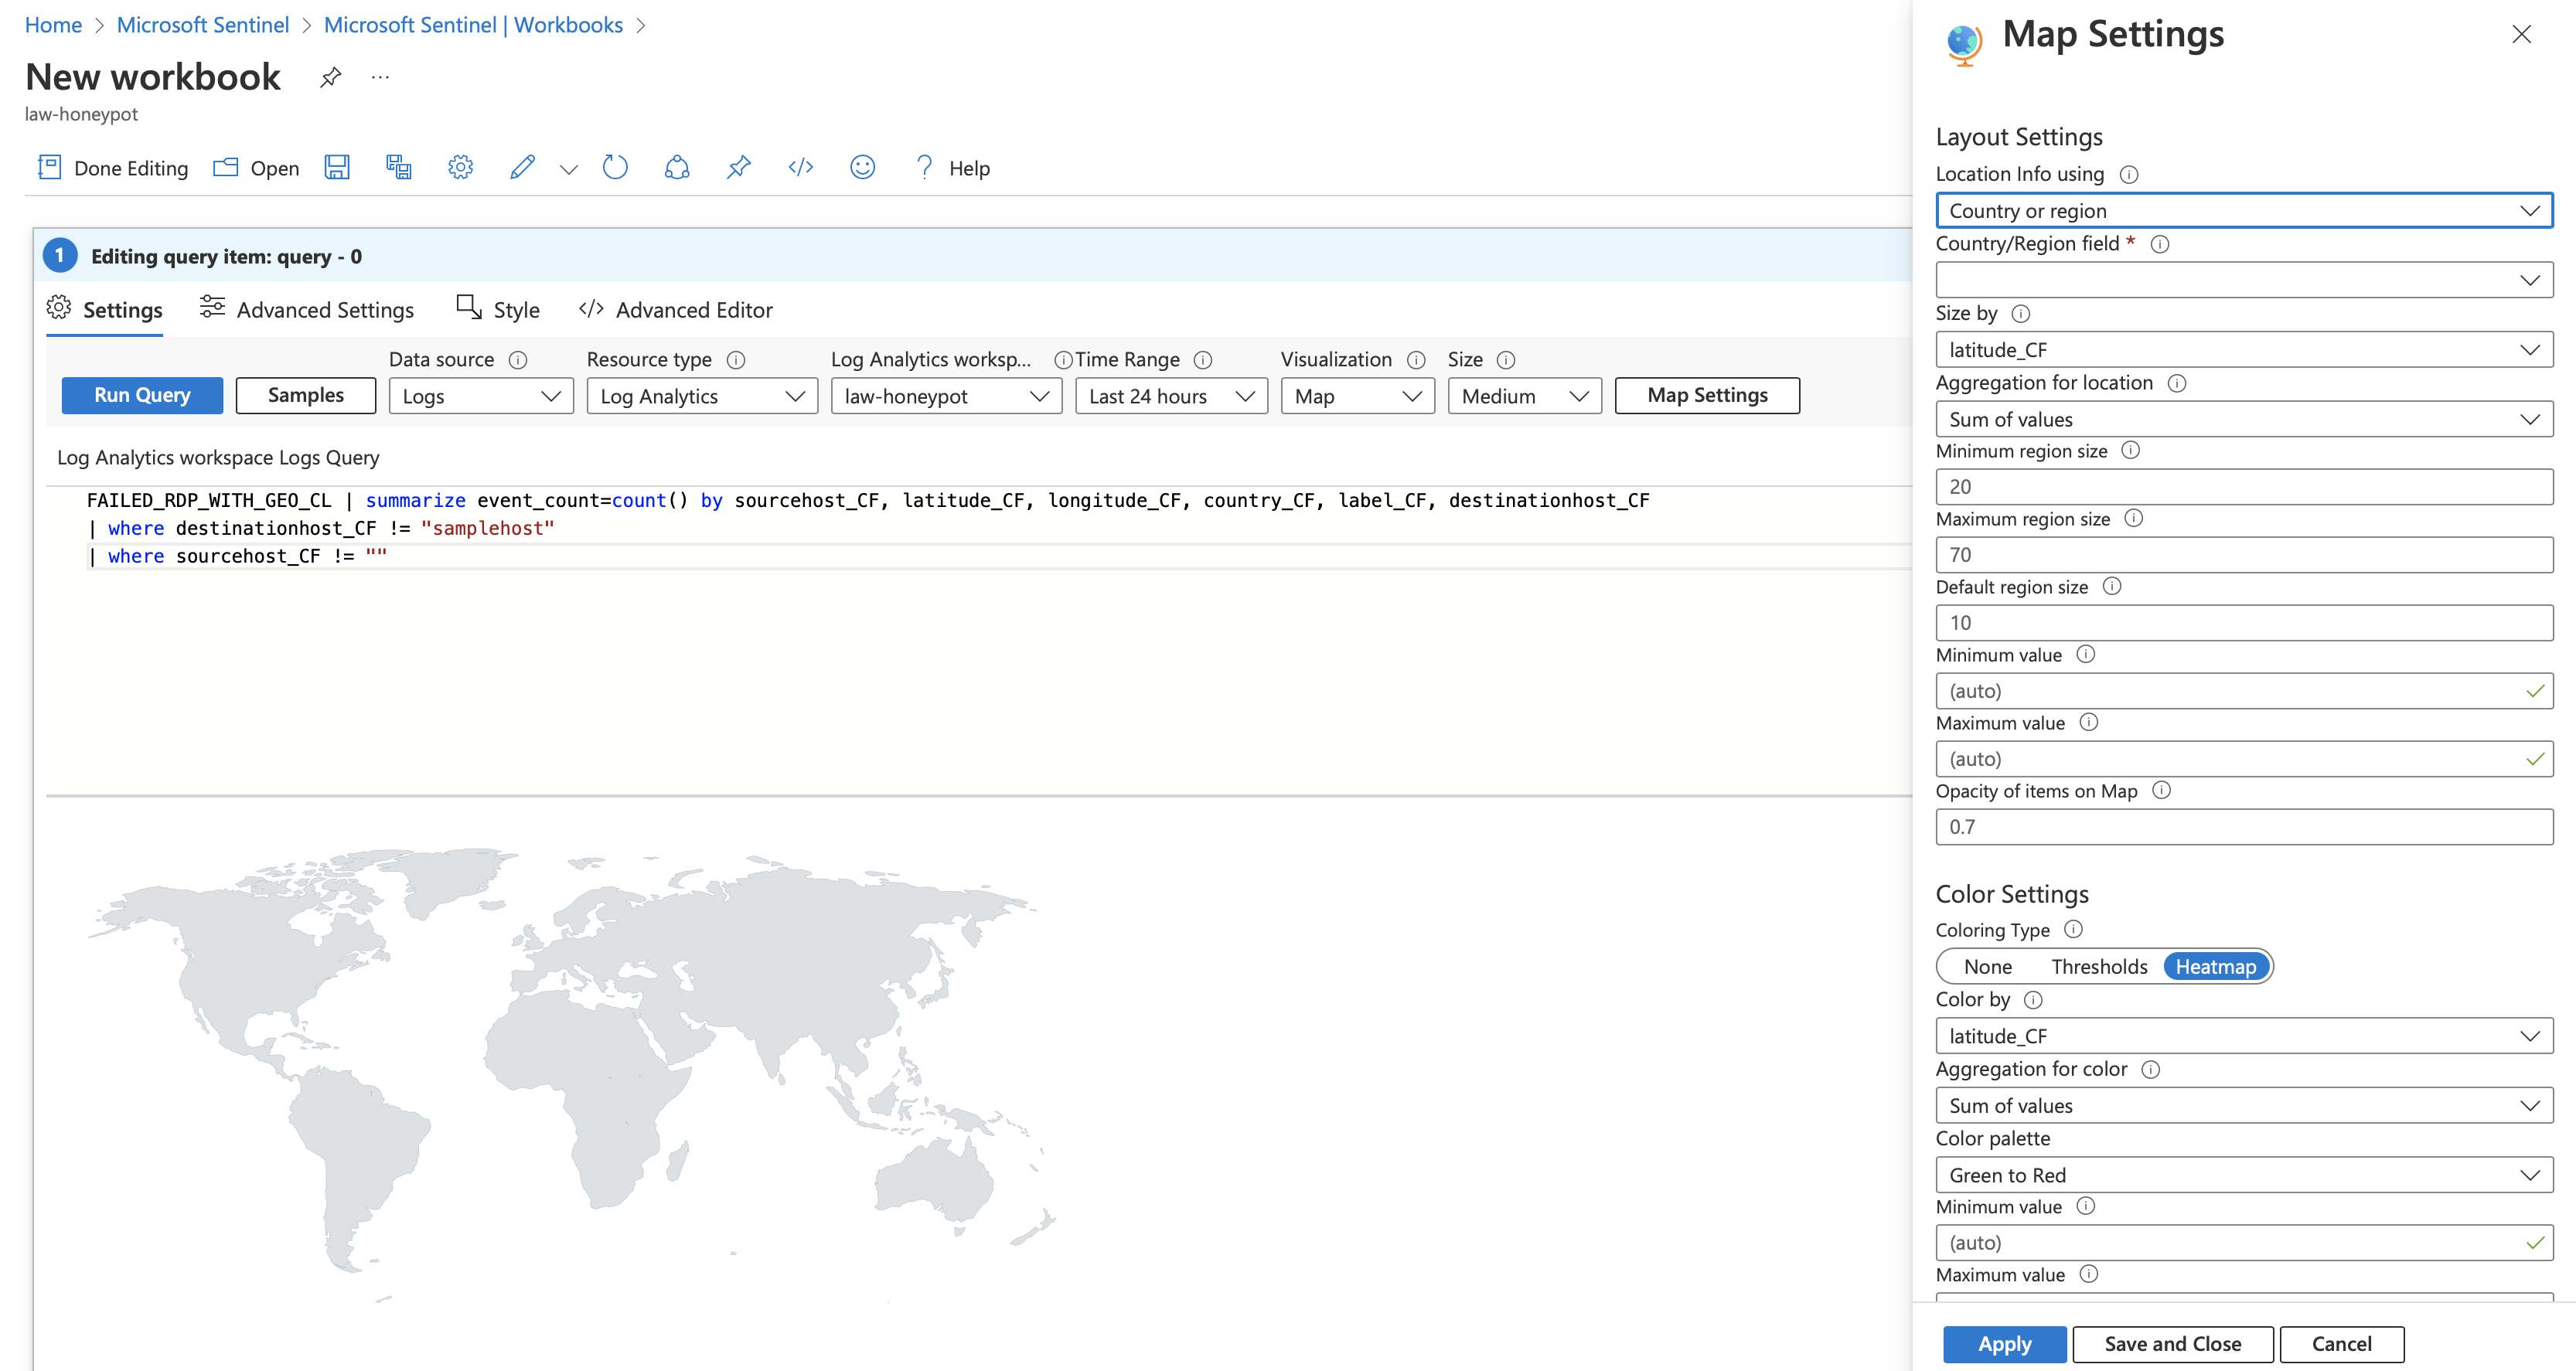The width and height of the screenshot is (2576, 1371).
Task: Click the Time Range info icon
Action: coord(1203,360)
